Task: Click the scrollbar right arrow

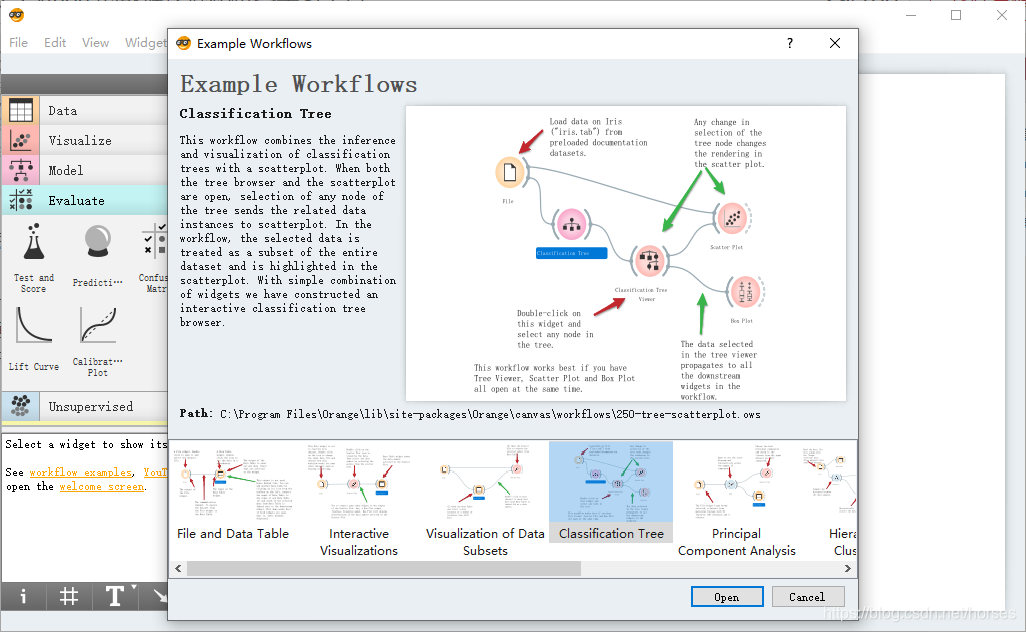Action: (848, 569)
